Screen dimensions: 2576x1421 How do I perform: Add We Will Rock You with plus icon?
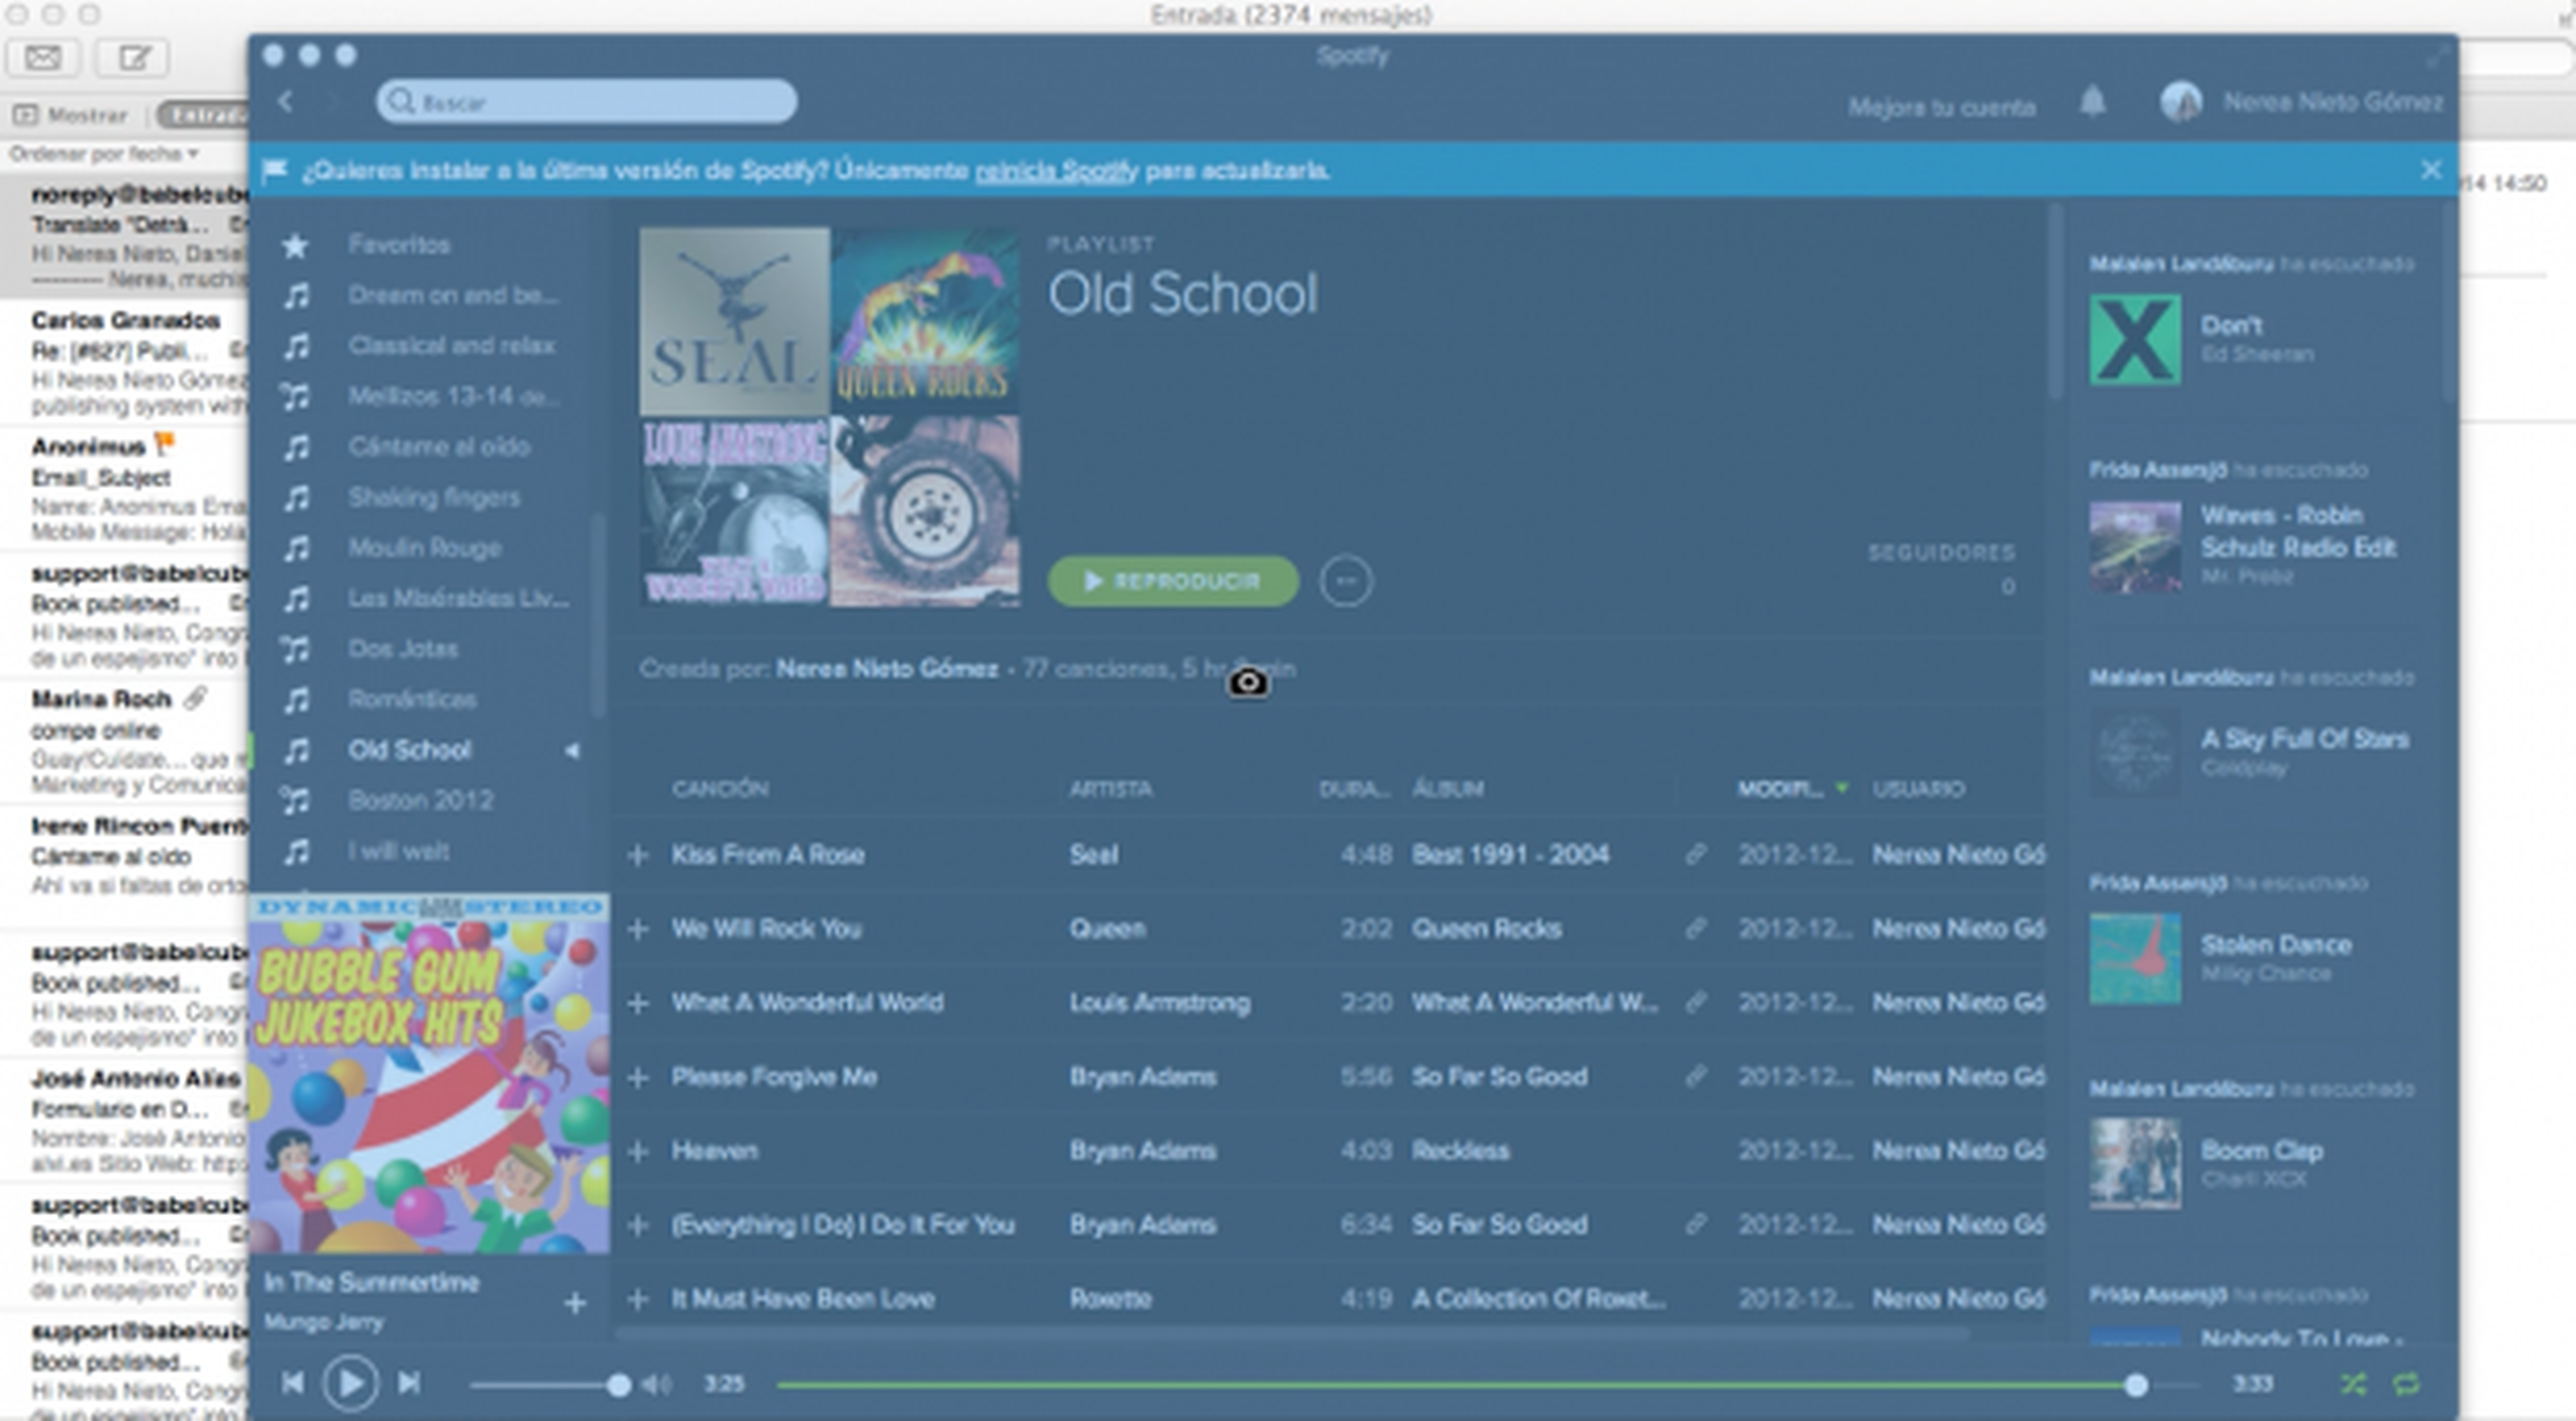(638, 928)
